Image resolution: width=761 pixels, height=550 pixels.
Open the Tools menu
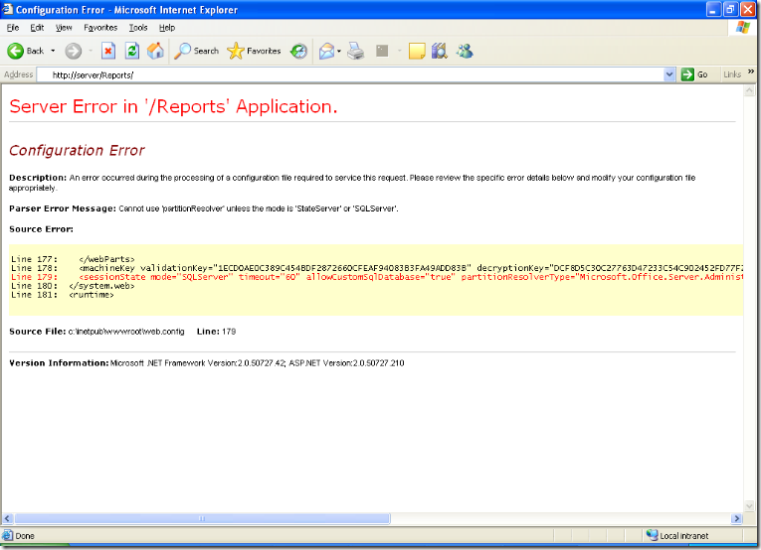coord(138,28)
